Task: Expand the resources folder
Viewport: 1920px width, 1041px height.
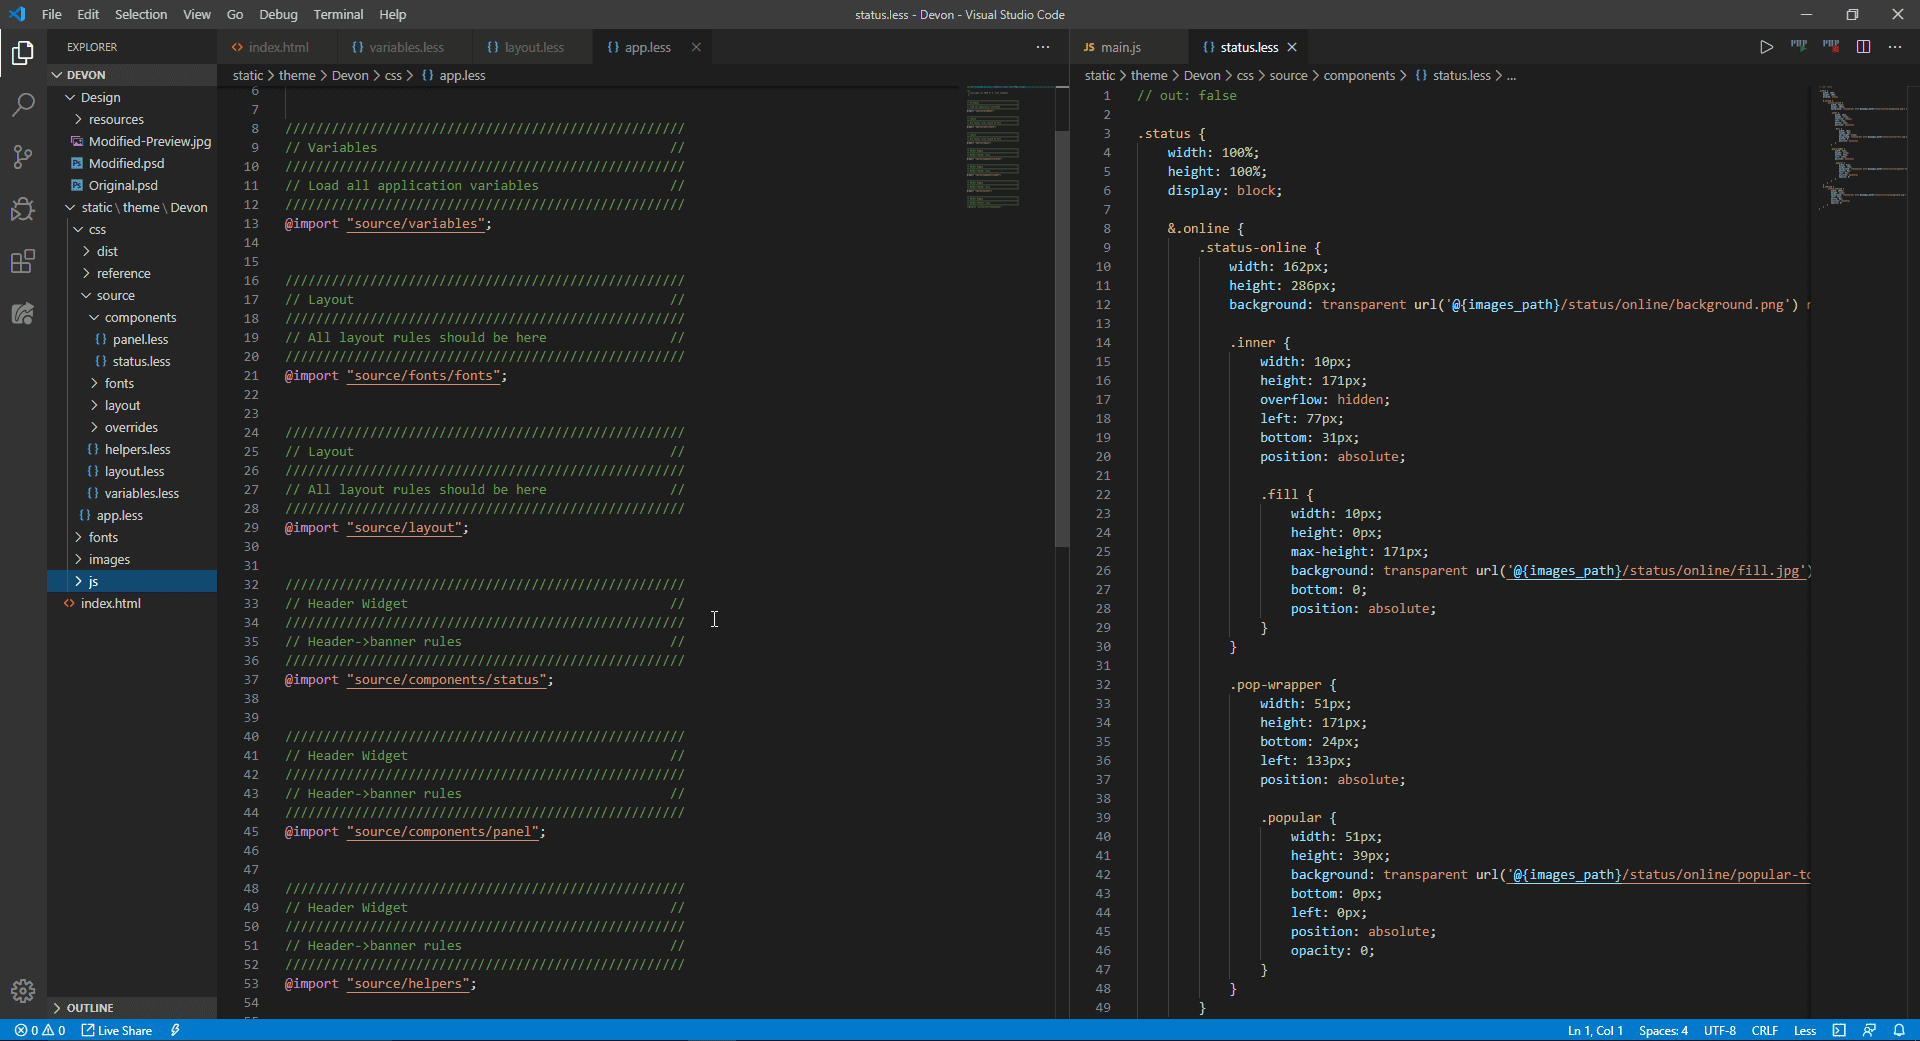Action: pos(132,119)
